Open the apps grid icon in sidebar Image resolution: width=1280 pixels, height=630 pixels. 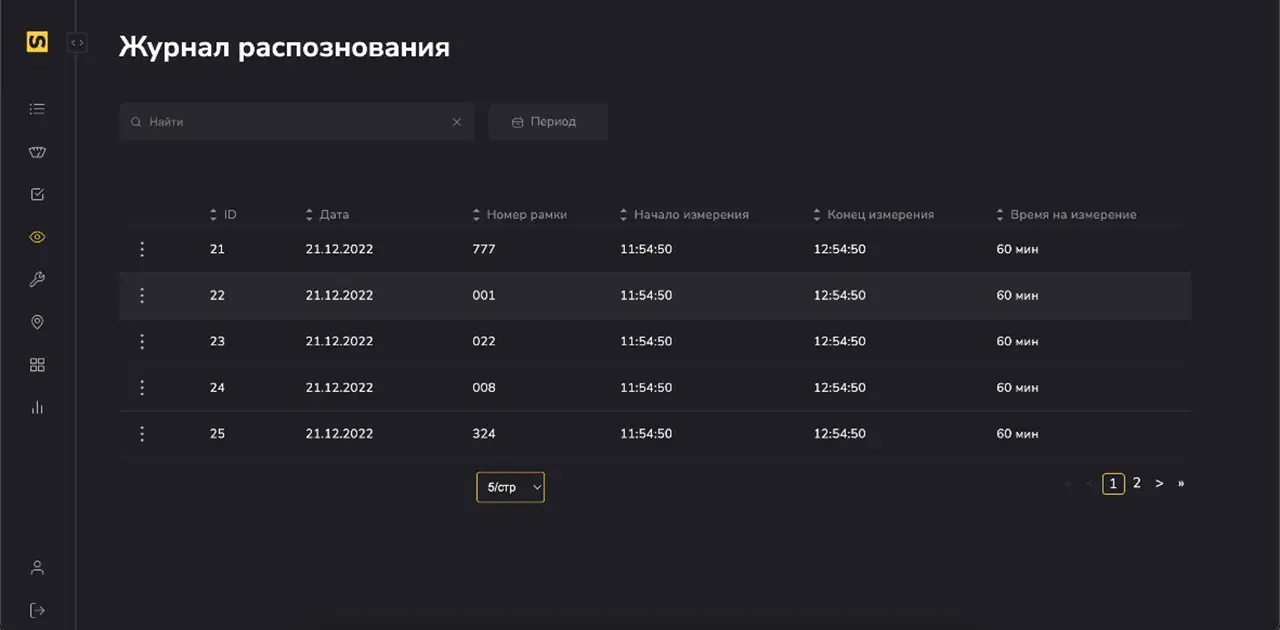tap(37, 364)
